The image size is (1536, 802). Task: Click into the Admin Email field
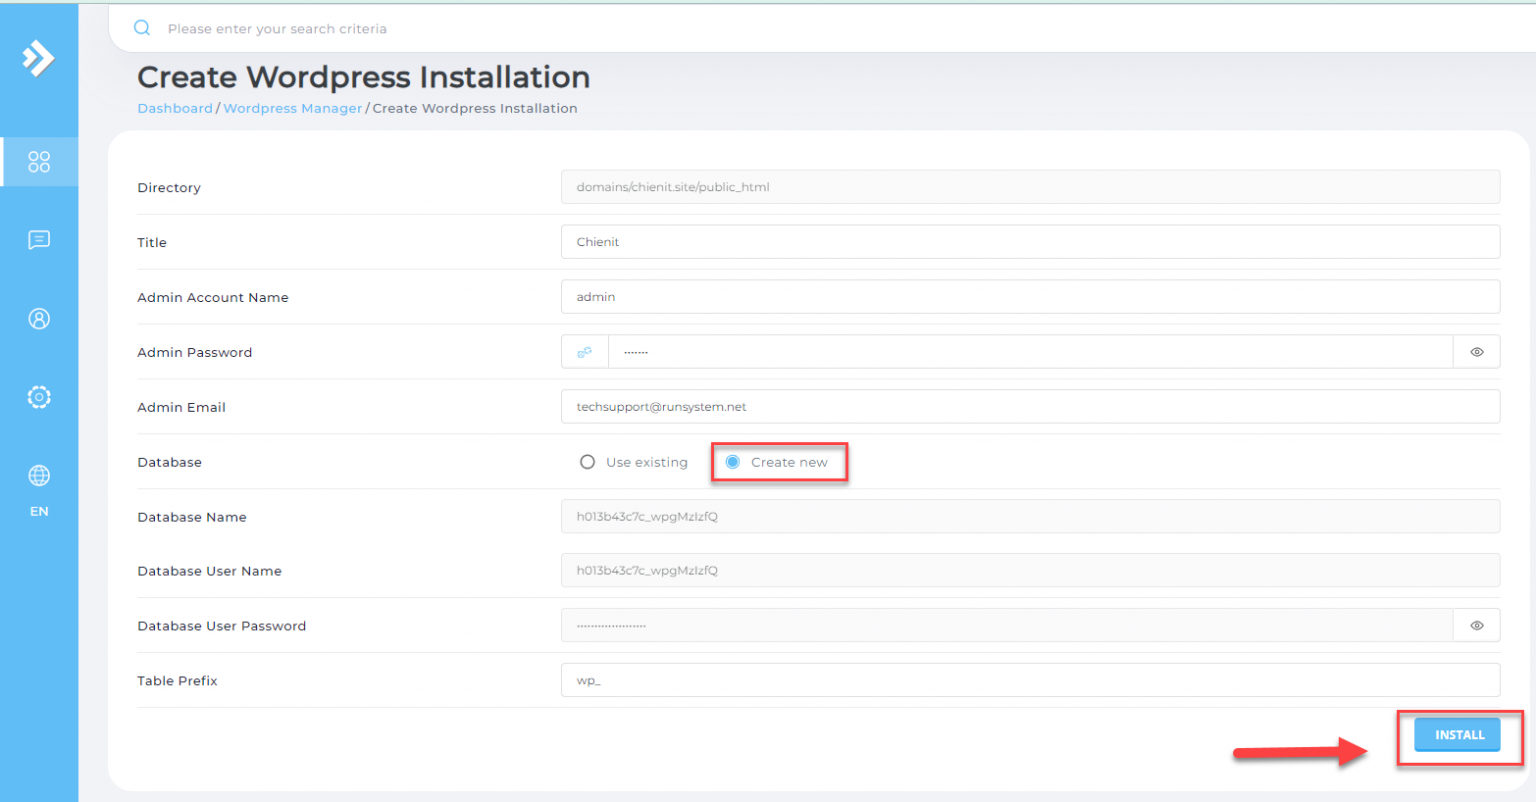click(x=1030, y=407)
